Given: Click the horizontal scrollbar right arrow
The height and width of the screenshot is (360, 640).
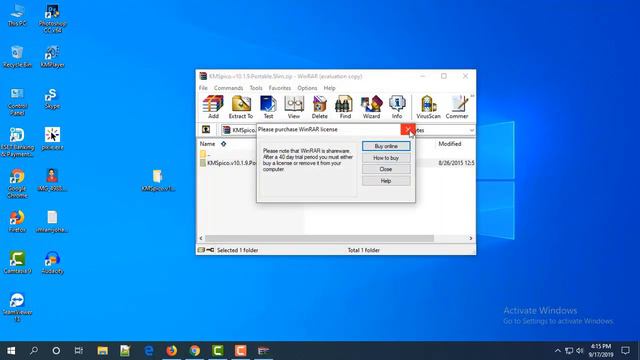Looking at the screenshot, I should (x=471, y=238).
